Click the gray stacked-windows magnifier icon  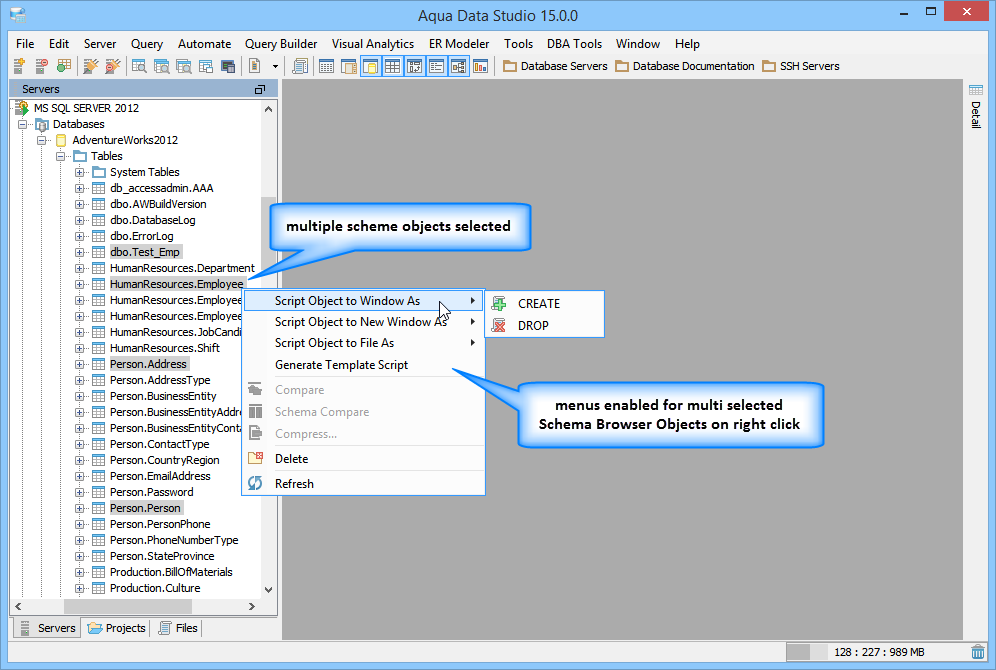click(x=184, y=65)
